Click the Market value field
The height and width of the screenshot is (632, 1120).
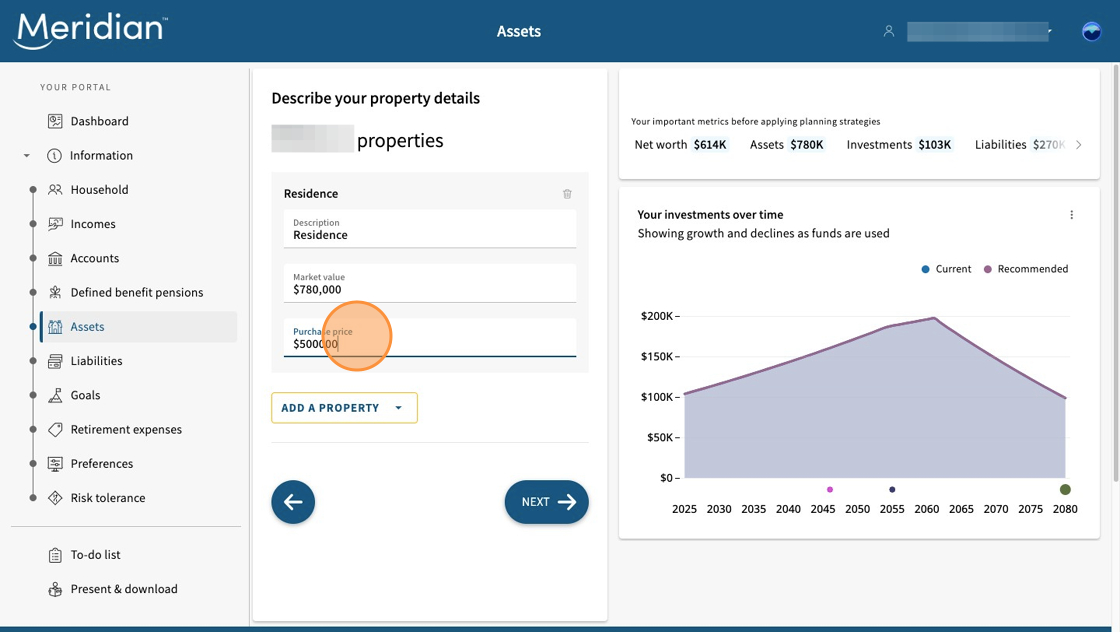429,284
